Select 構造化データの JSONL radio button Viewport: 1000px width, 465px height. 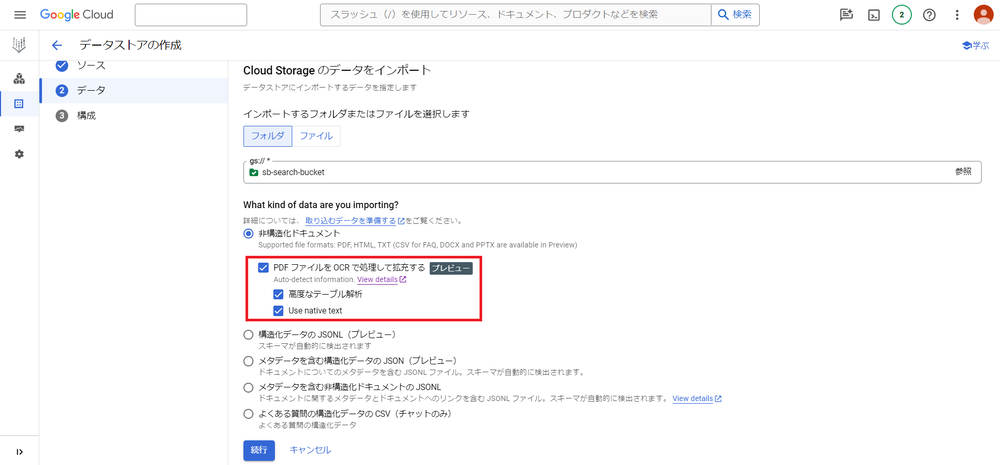point(248,334)
